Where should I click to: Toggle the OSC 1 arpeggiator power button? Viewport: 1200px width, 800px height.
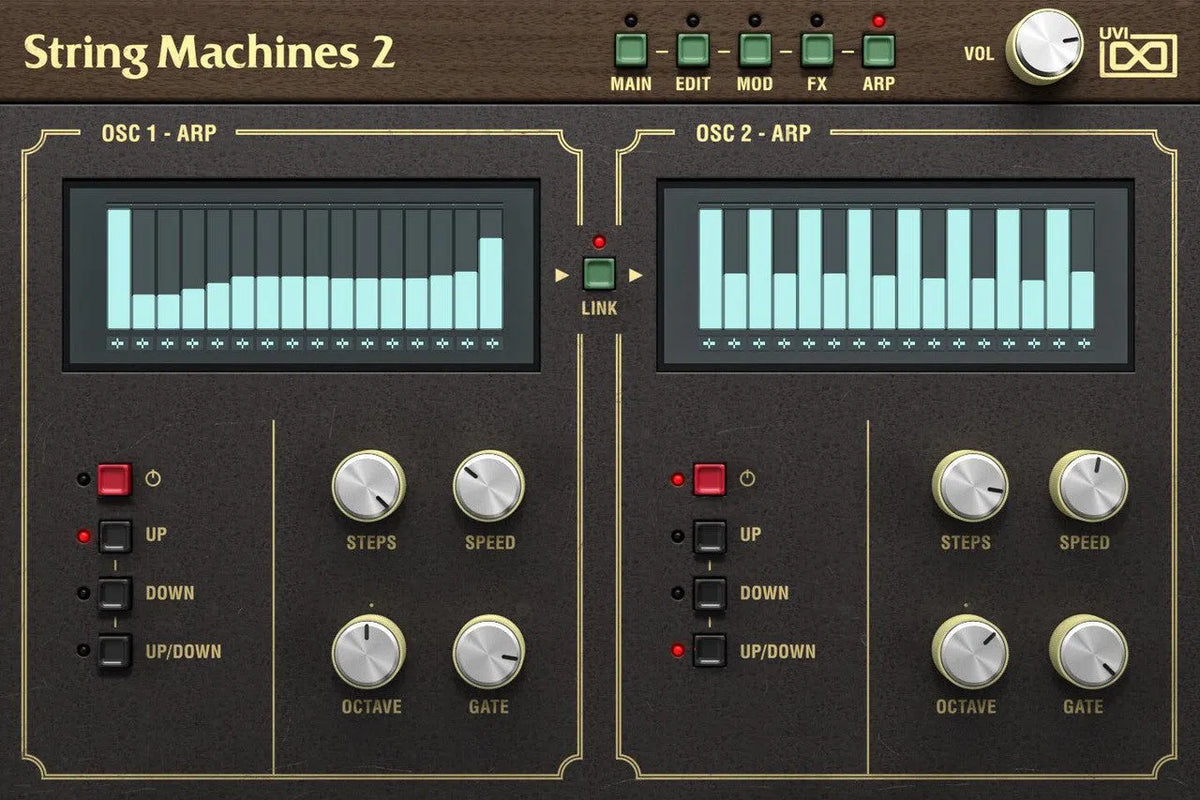click(x=113, y=478)
